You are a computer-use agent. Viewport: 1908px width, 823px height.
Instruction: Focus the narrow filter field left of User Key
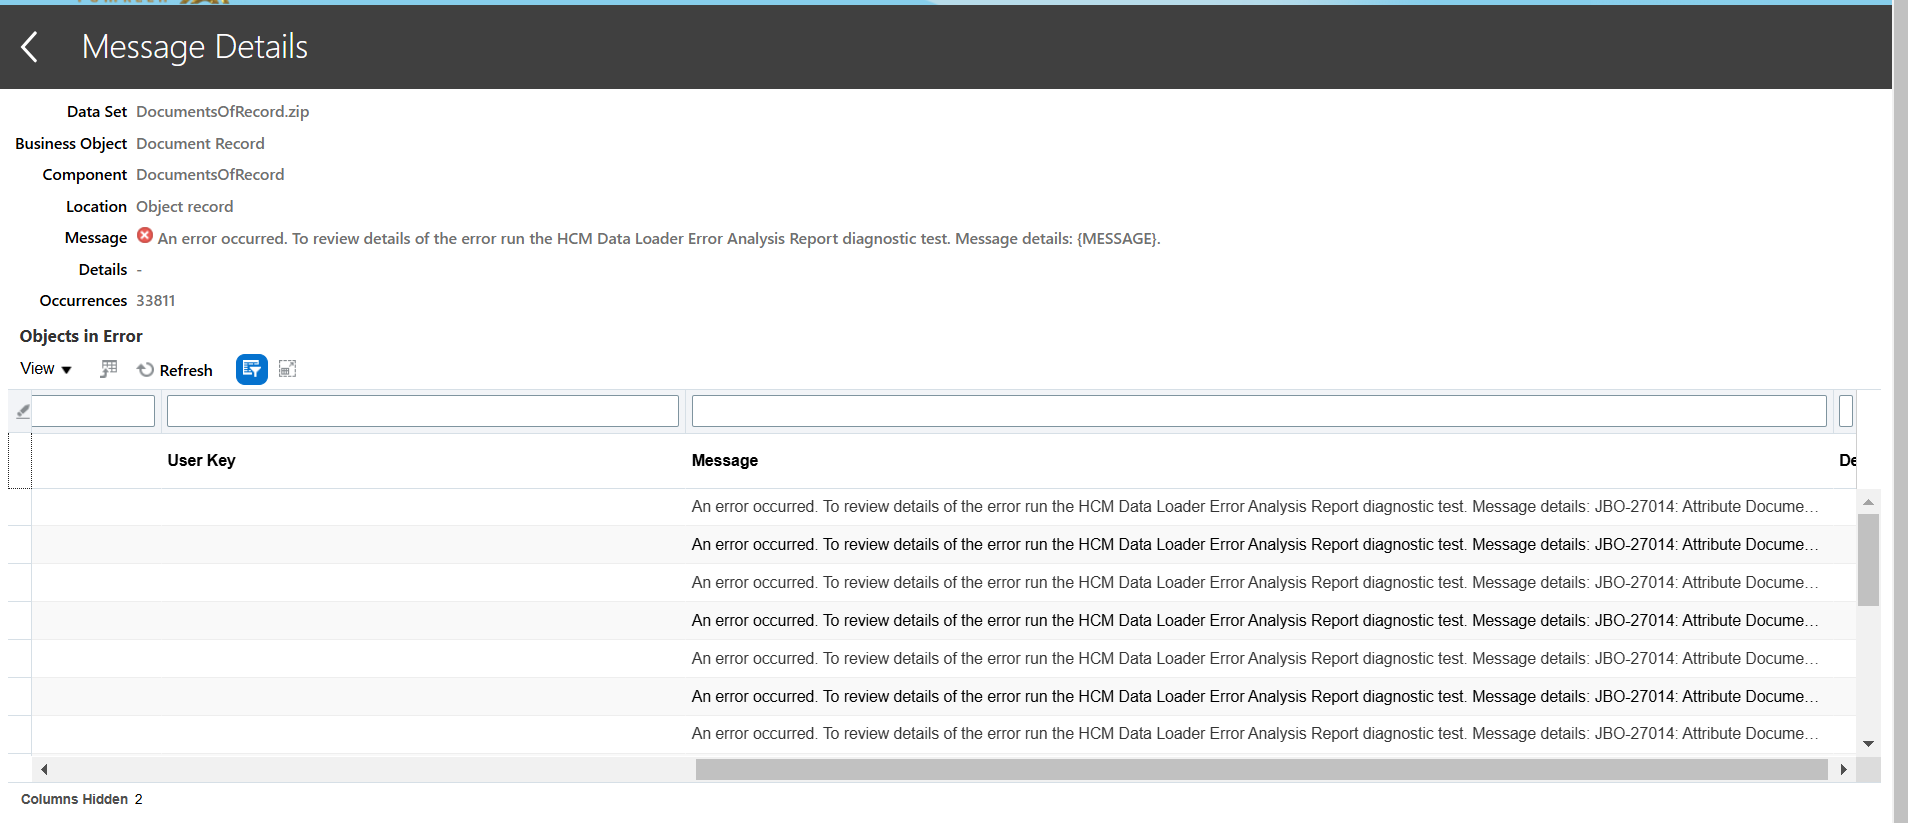coord(94,411)
